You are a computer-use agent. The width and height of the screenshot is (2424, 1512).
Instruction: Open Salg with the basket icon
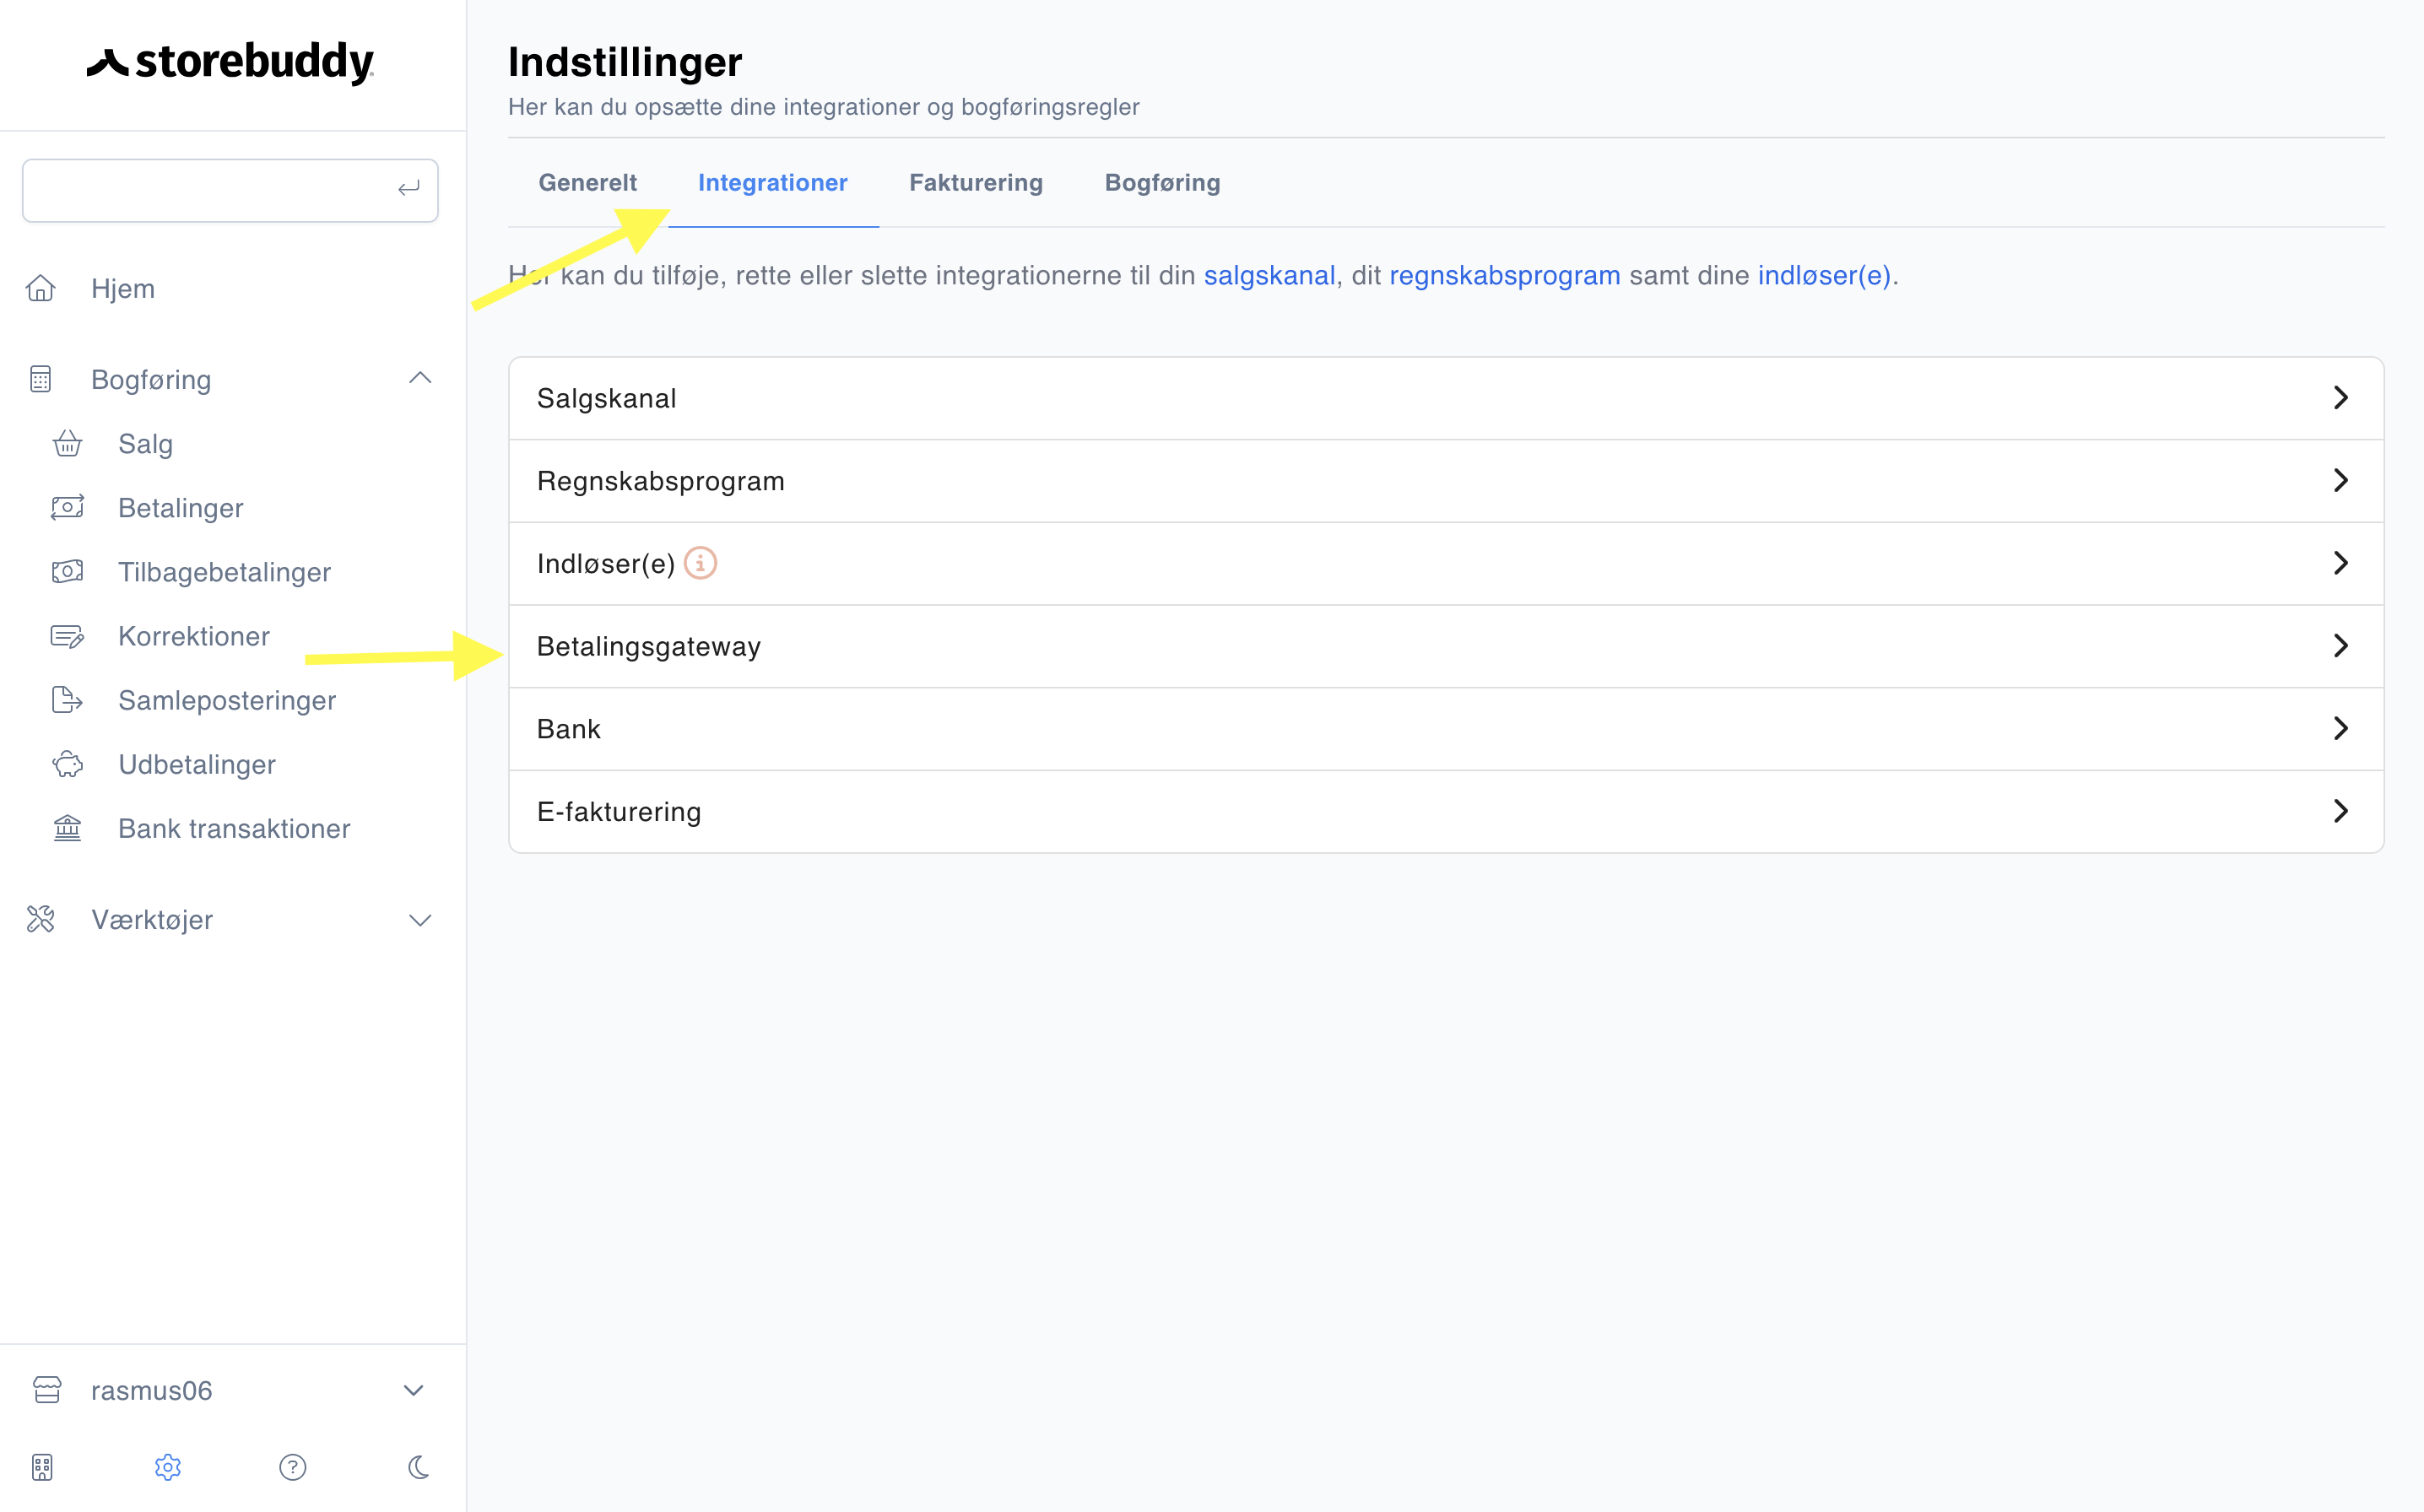tap(67, 443)
